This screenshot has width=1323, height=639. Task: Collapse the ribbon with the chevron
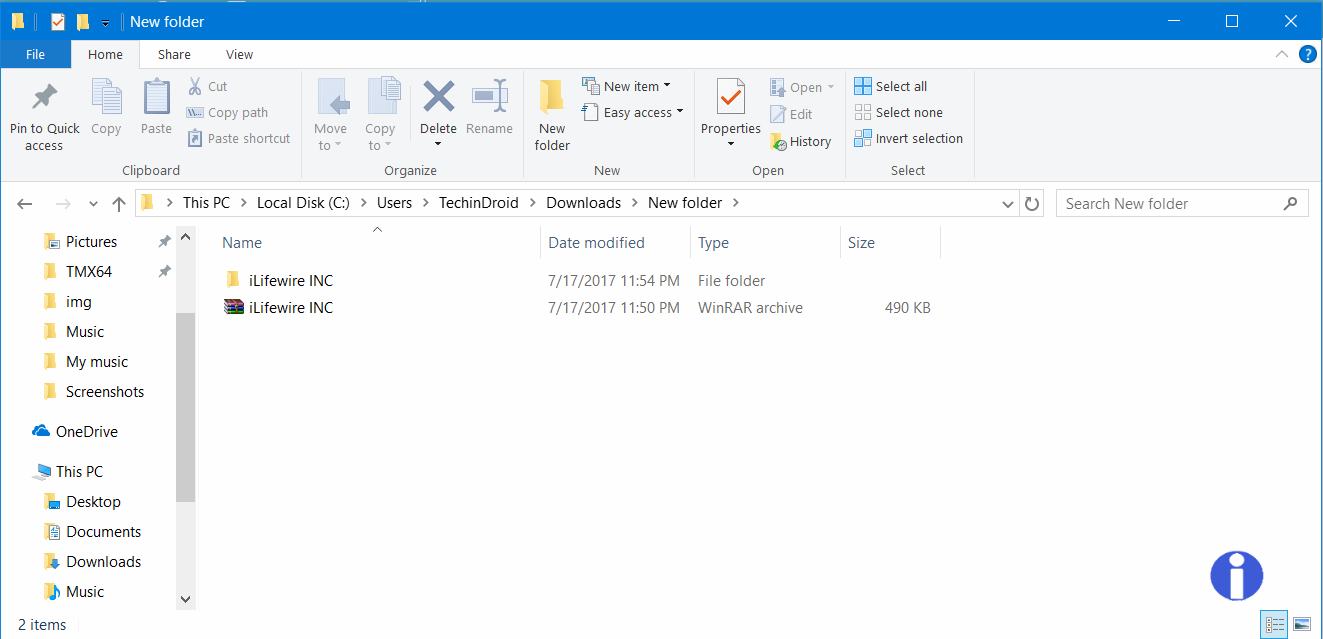click(1282, 54)
